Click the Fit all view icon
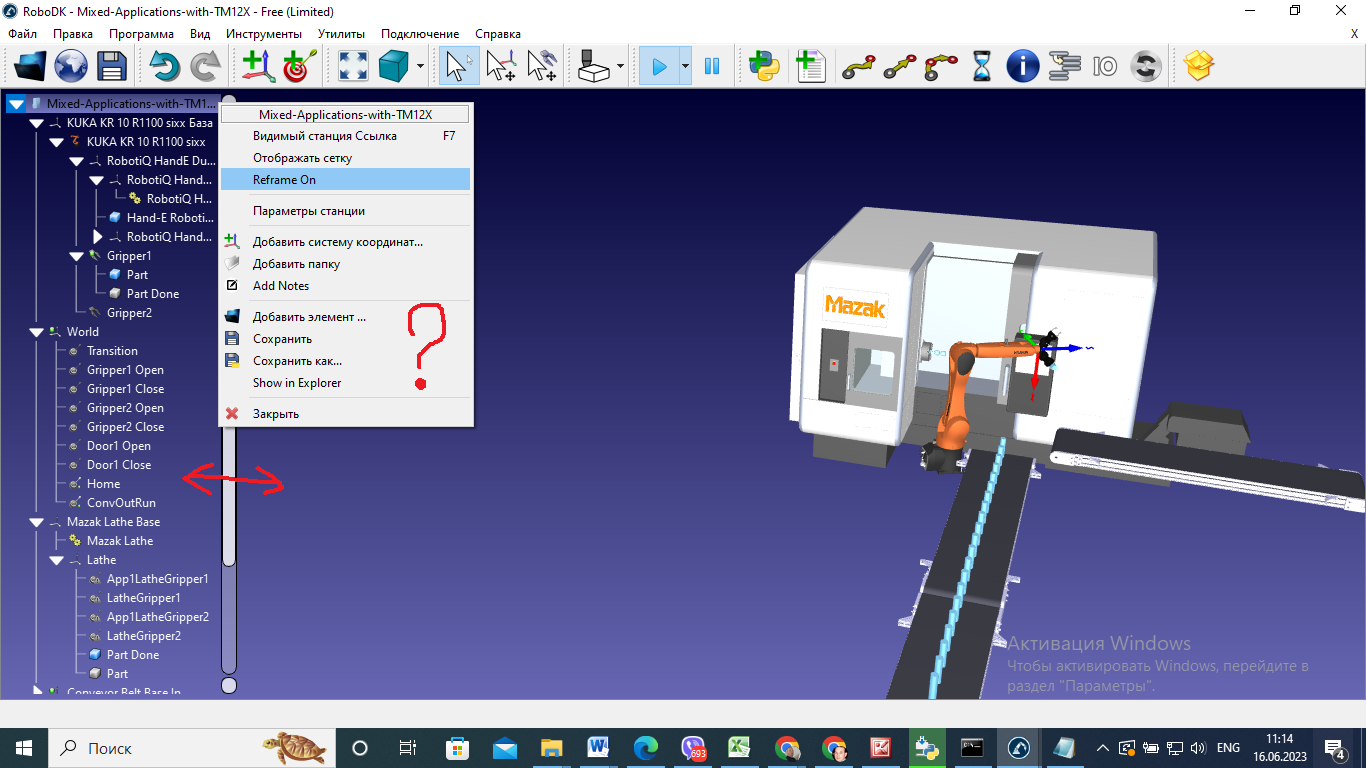Image resolution: width=1366 pixels, height=768 pixels. tap(352, 67)
